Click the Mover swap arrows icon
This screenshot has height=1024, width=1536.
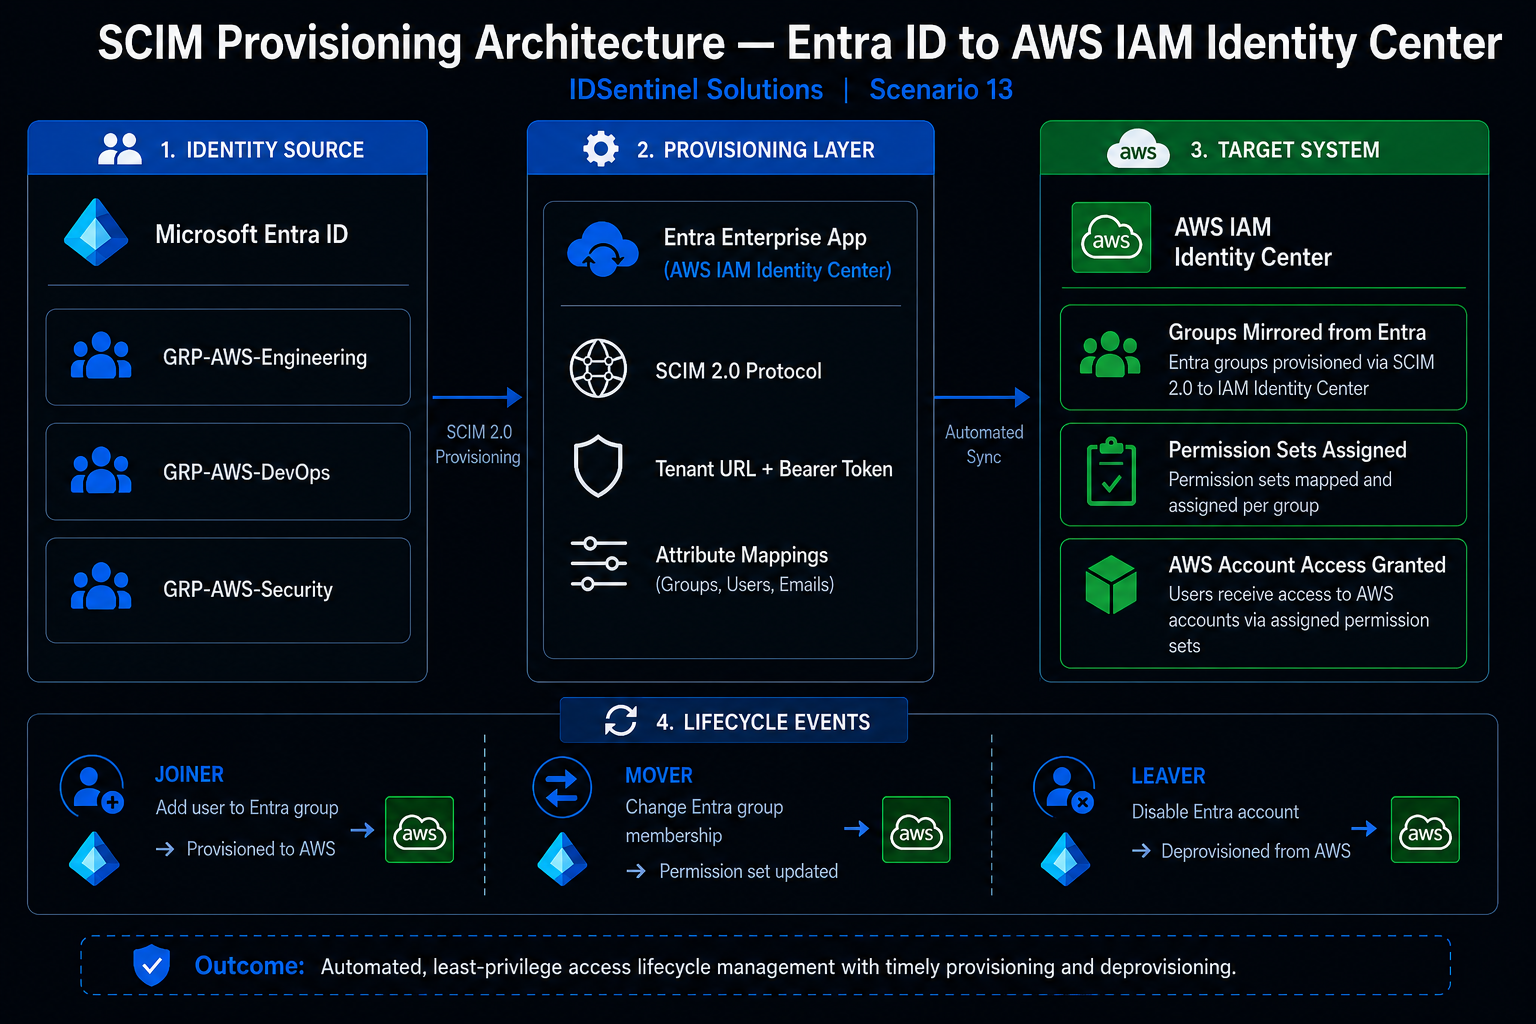pyautogui.click(x=562, y=787)
